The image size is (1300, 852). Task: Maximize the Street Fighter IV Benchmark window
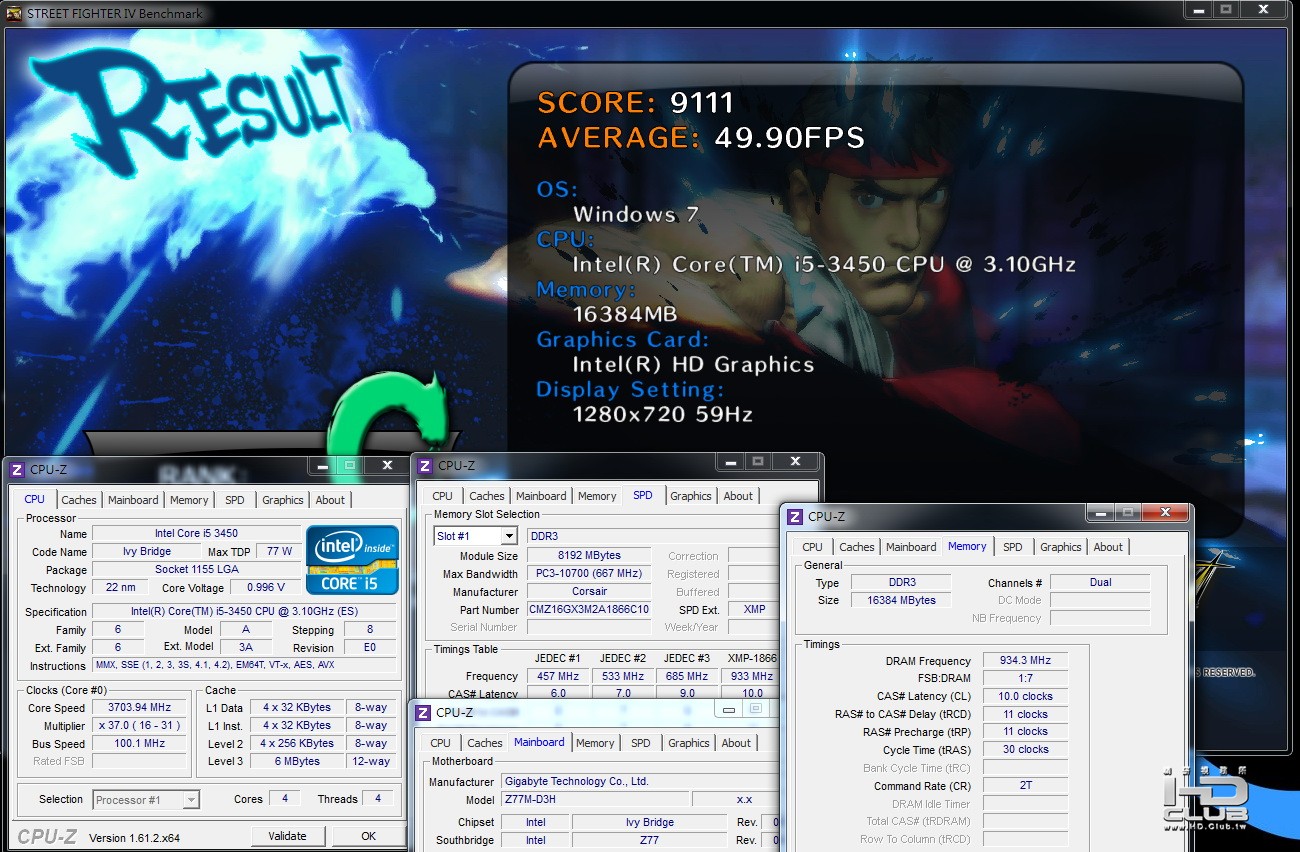[1226, 10]
